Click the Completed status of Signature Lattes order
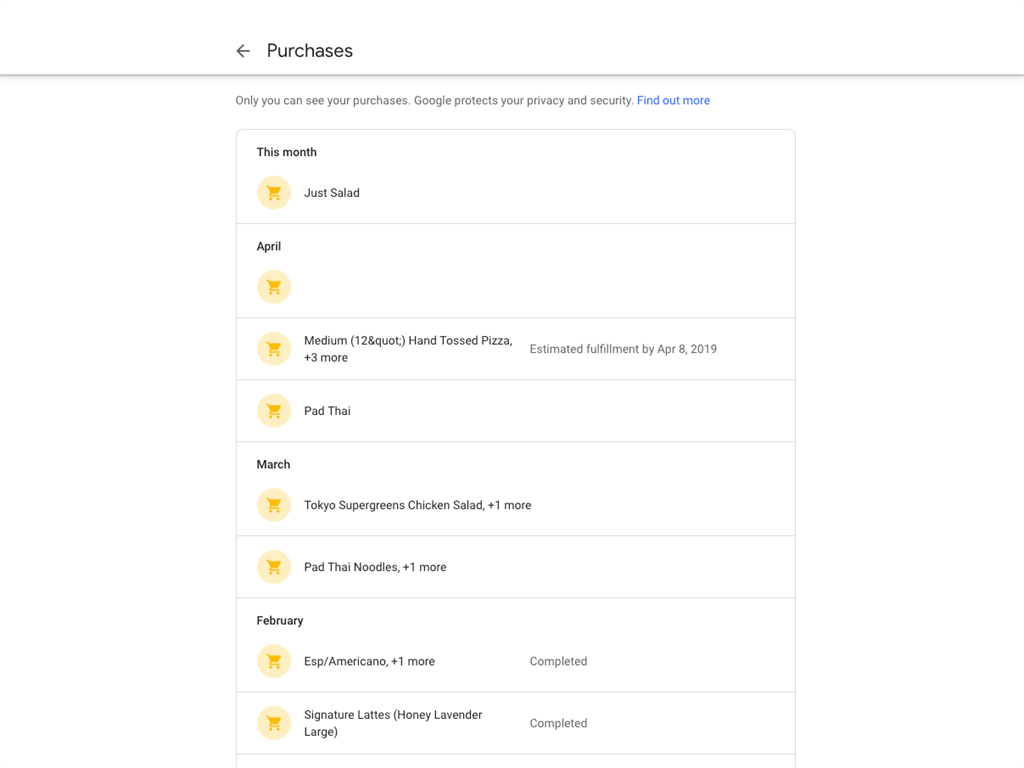Screen dimensions: 1024x768 click(558, 723)
